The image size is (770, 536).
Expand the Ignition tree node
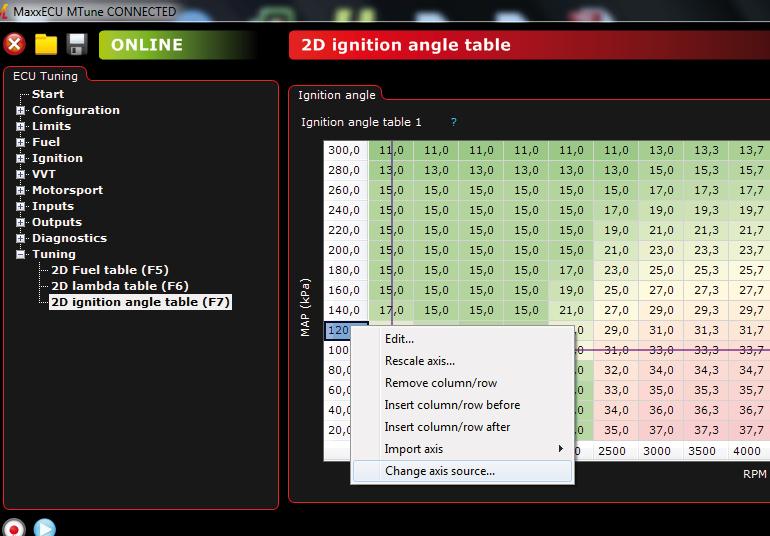coord(20,158)
